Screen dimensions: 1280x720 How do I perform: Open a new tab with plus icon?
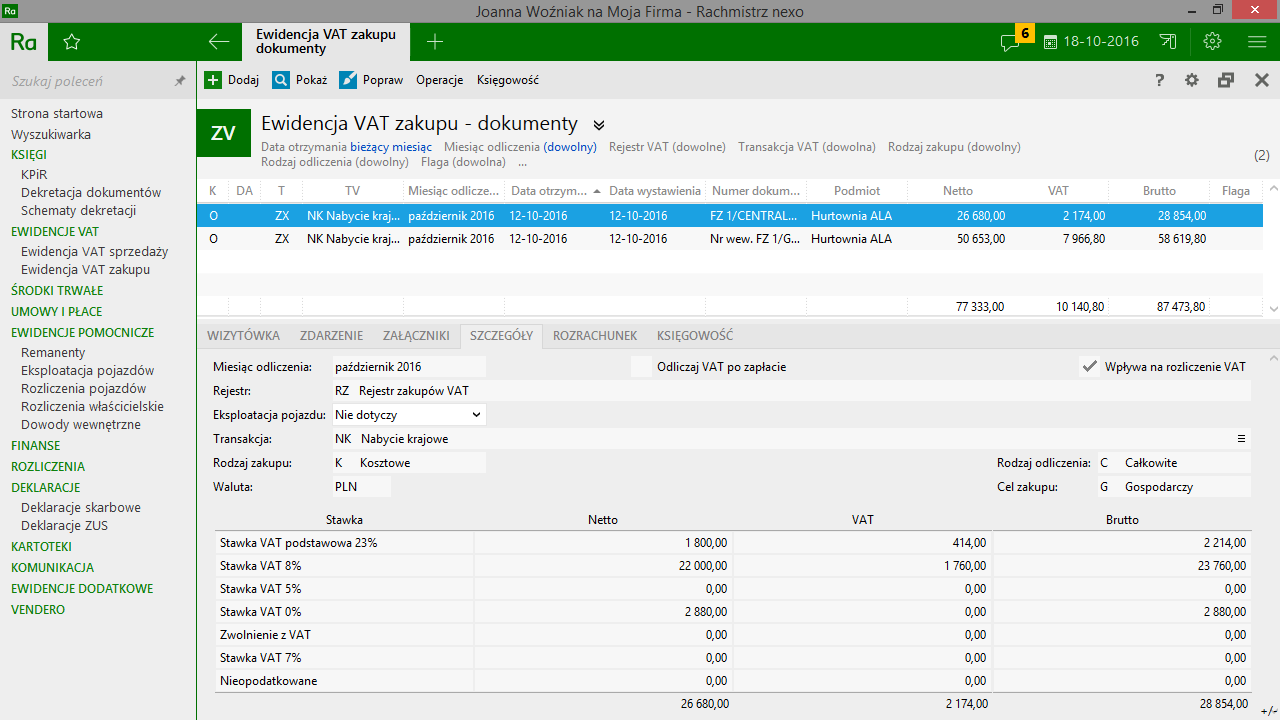point(434,42)
